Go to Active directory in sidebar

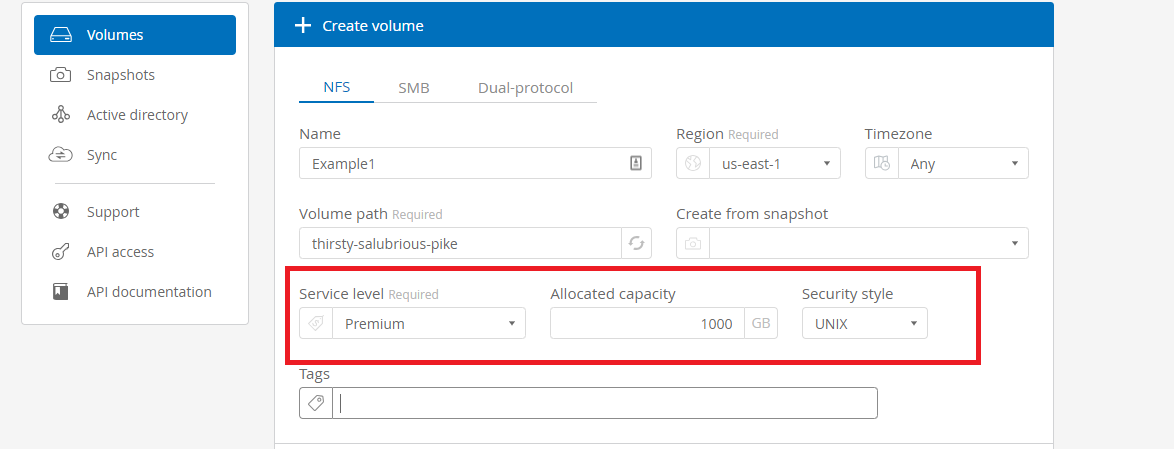137,115
